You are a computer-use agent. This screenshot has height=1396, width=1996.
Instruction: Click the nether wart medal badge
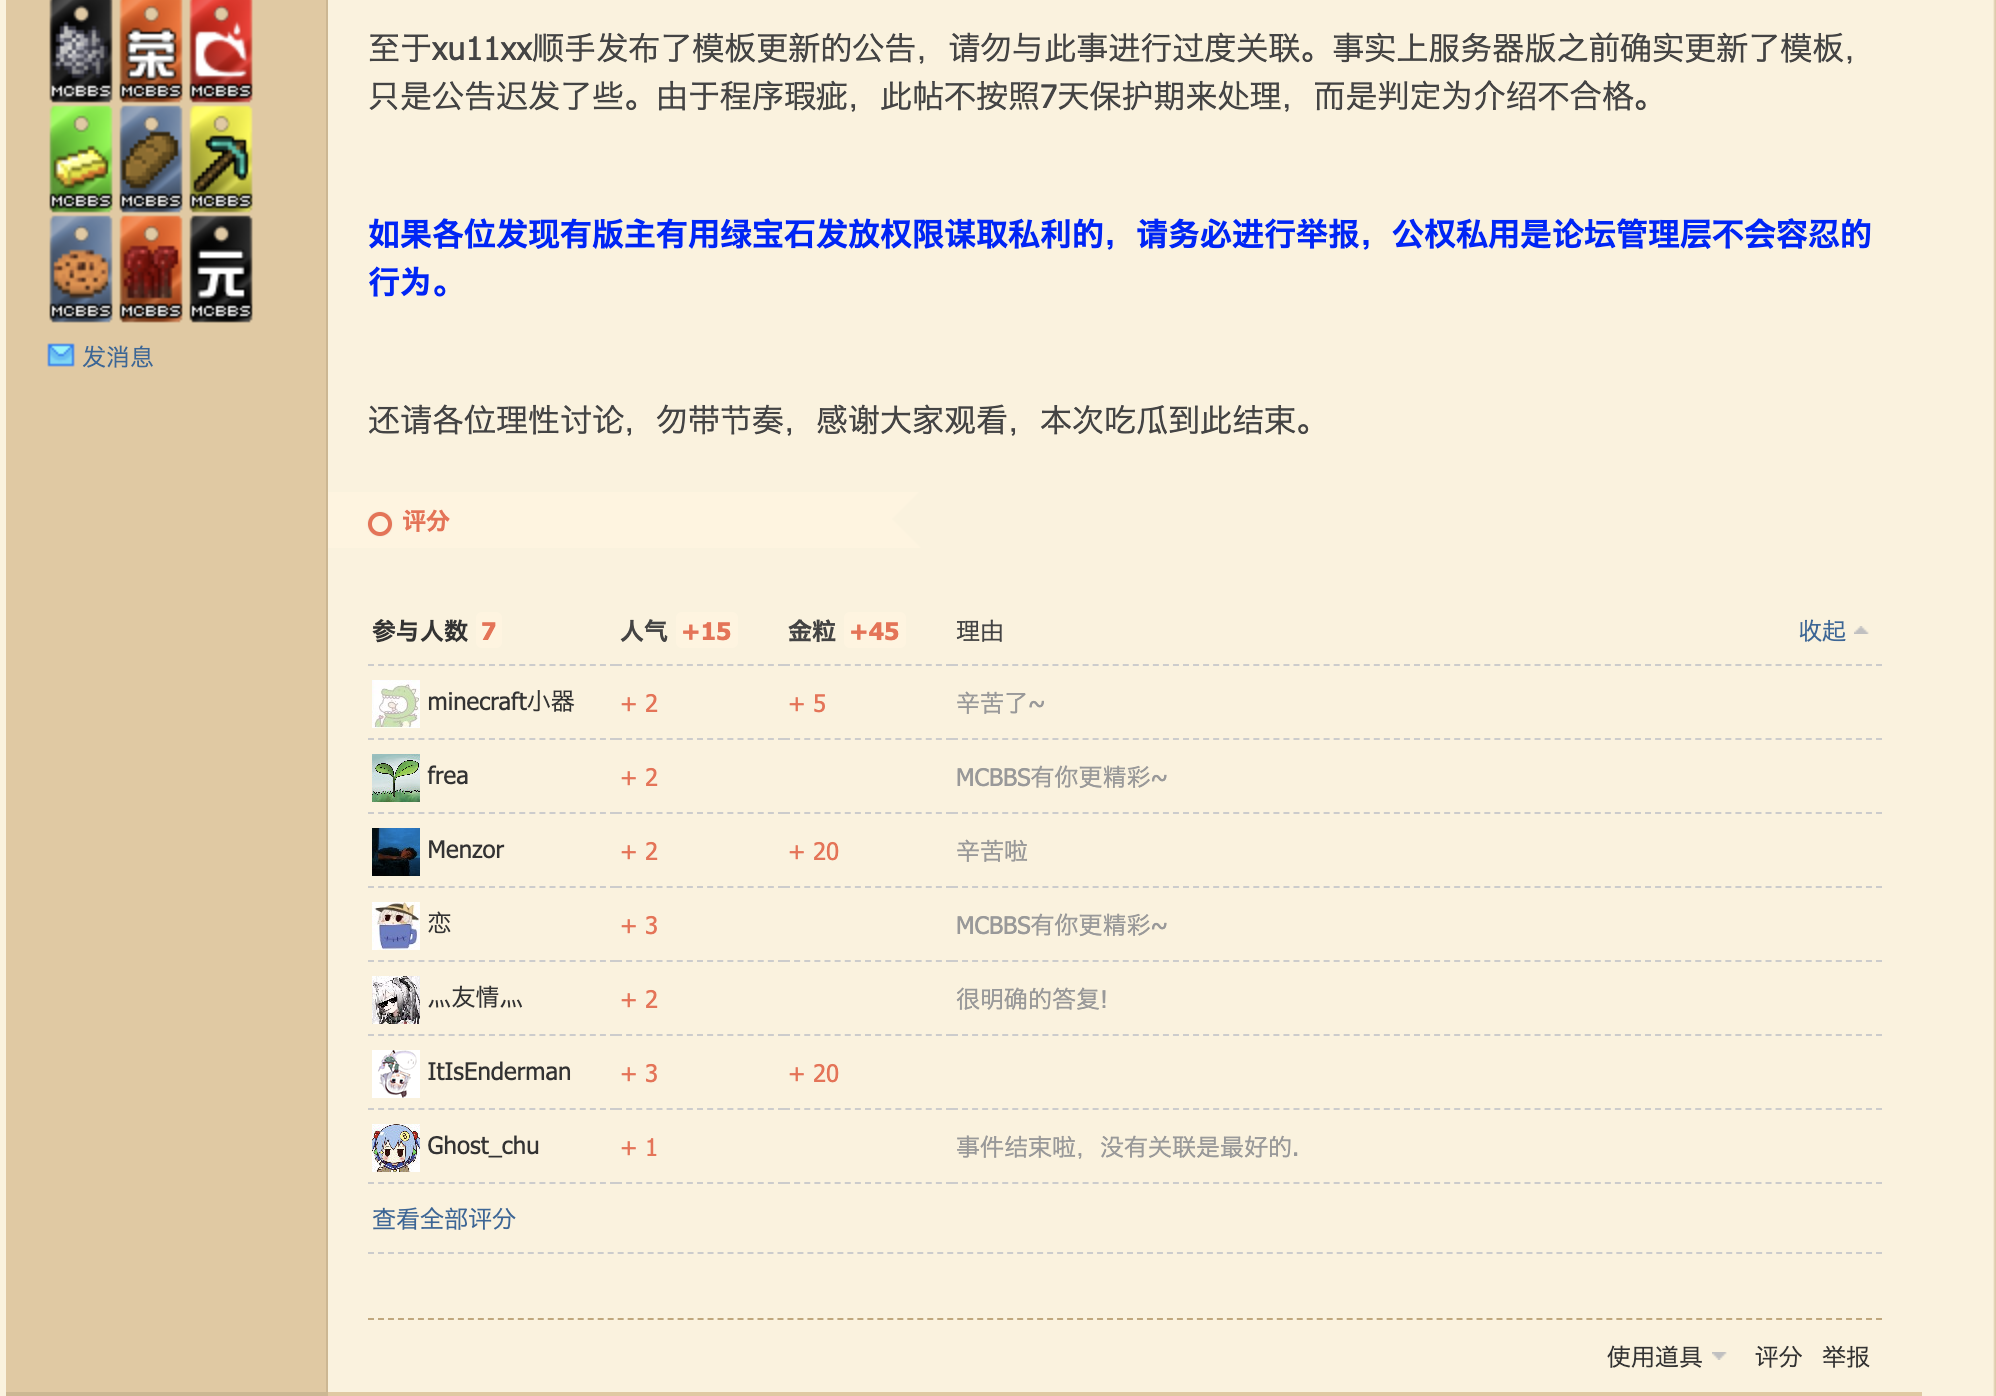coord(151,268)
